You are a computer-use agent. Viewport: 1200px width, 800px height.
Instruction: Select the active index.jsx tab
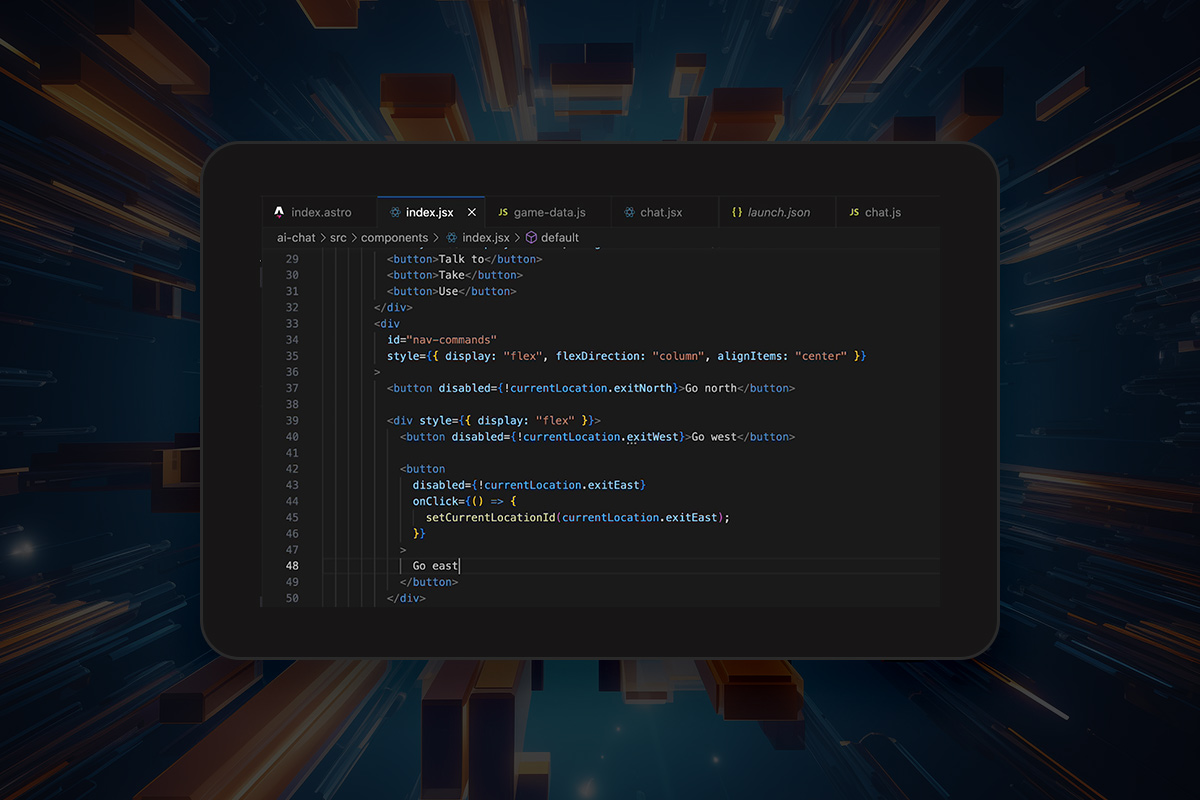tap(430, 212)
